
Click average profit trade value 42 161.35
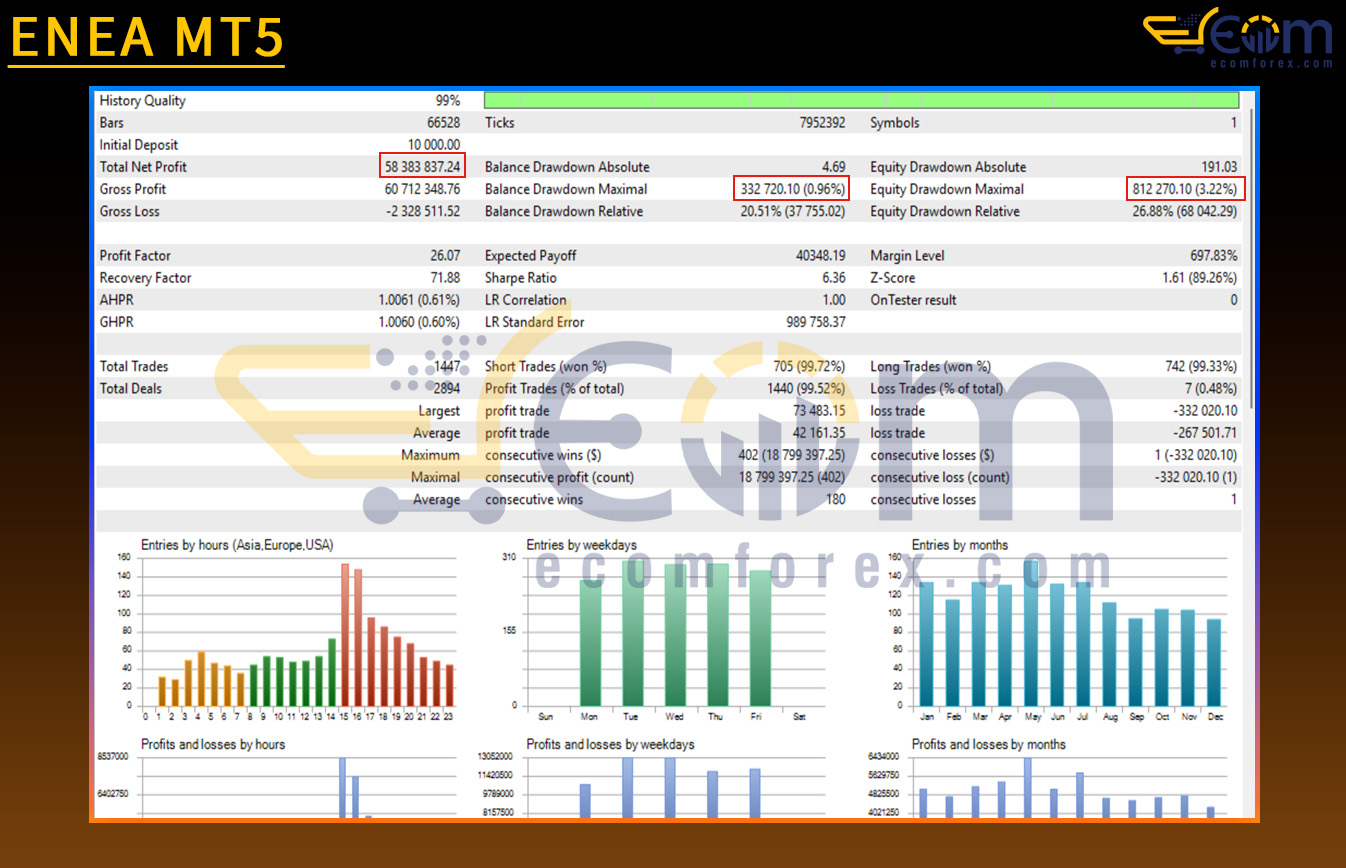click(x=819, y=433)
